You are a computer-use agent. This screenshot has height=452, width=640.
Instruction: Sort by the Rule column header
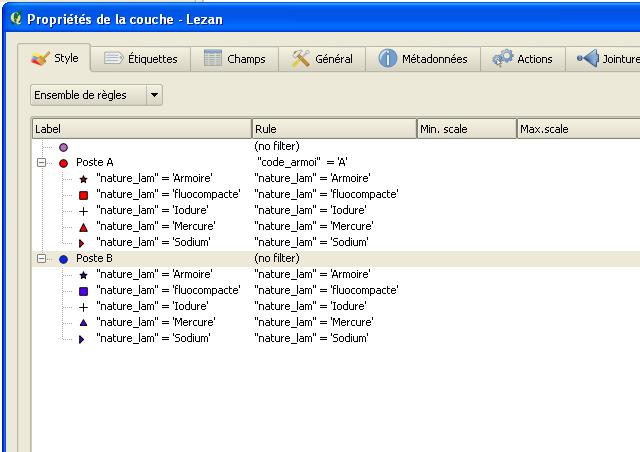(x=334, y=129)
